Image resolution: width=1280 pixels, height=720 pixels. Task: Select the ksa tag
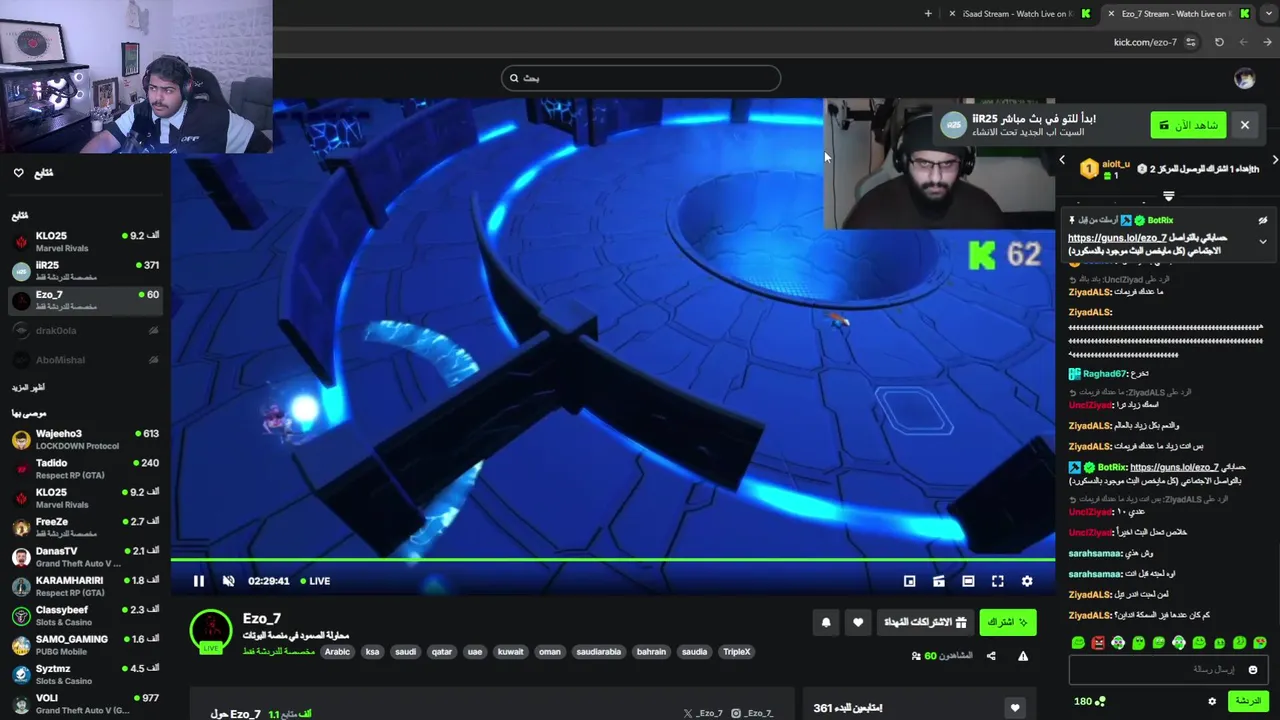(x=372, y=652)
